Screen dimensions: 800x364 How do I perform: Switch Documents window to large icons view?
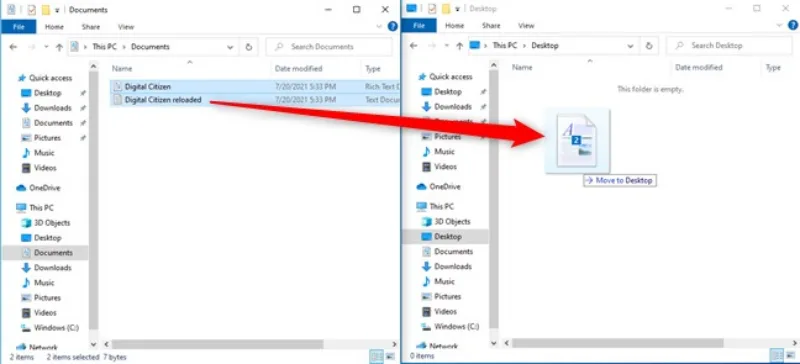390,356
